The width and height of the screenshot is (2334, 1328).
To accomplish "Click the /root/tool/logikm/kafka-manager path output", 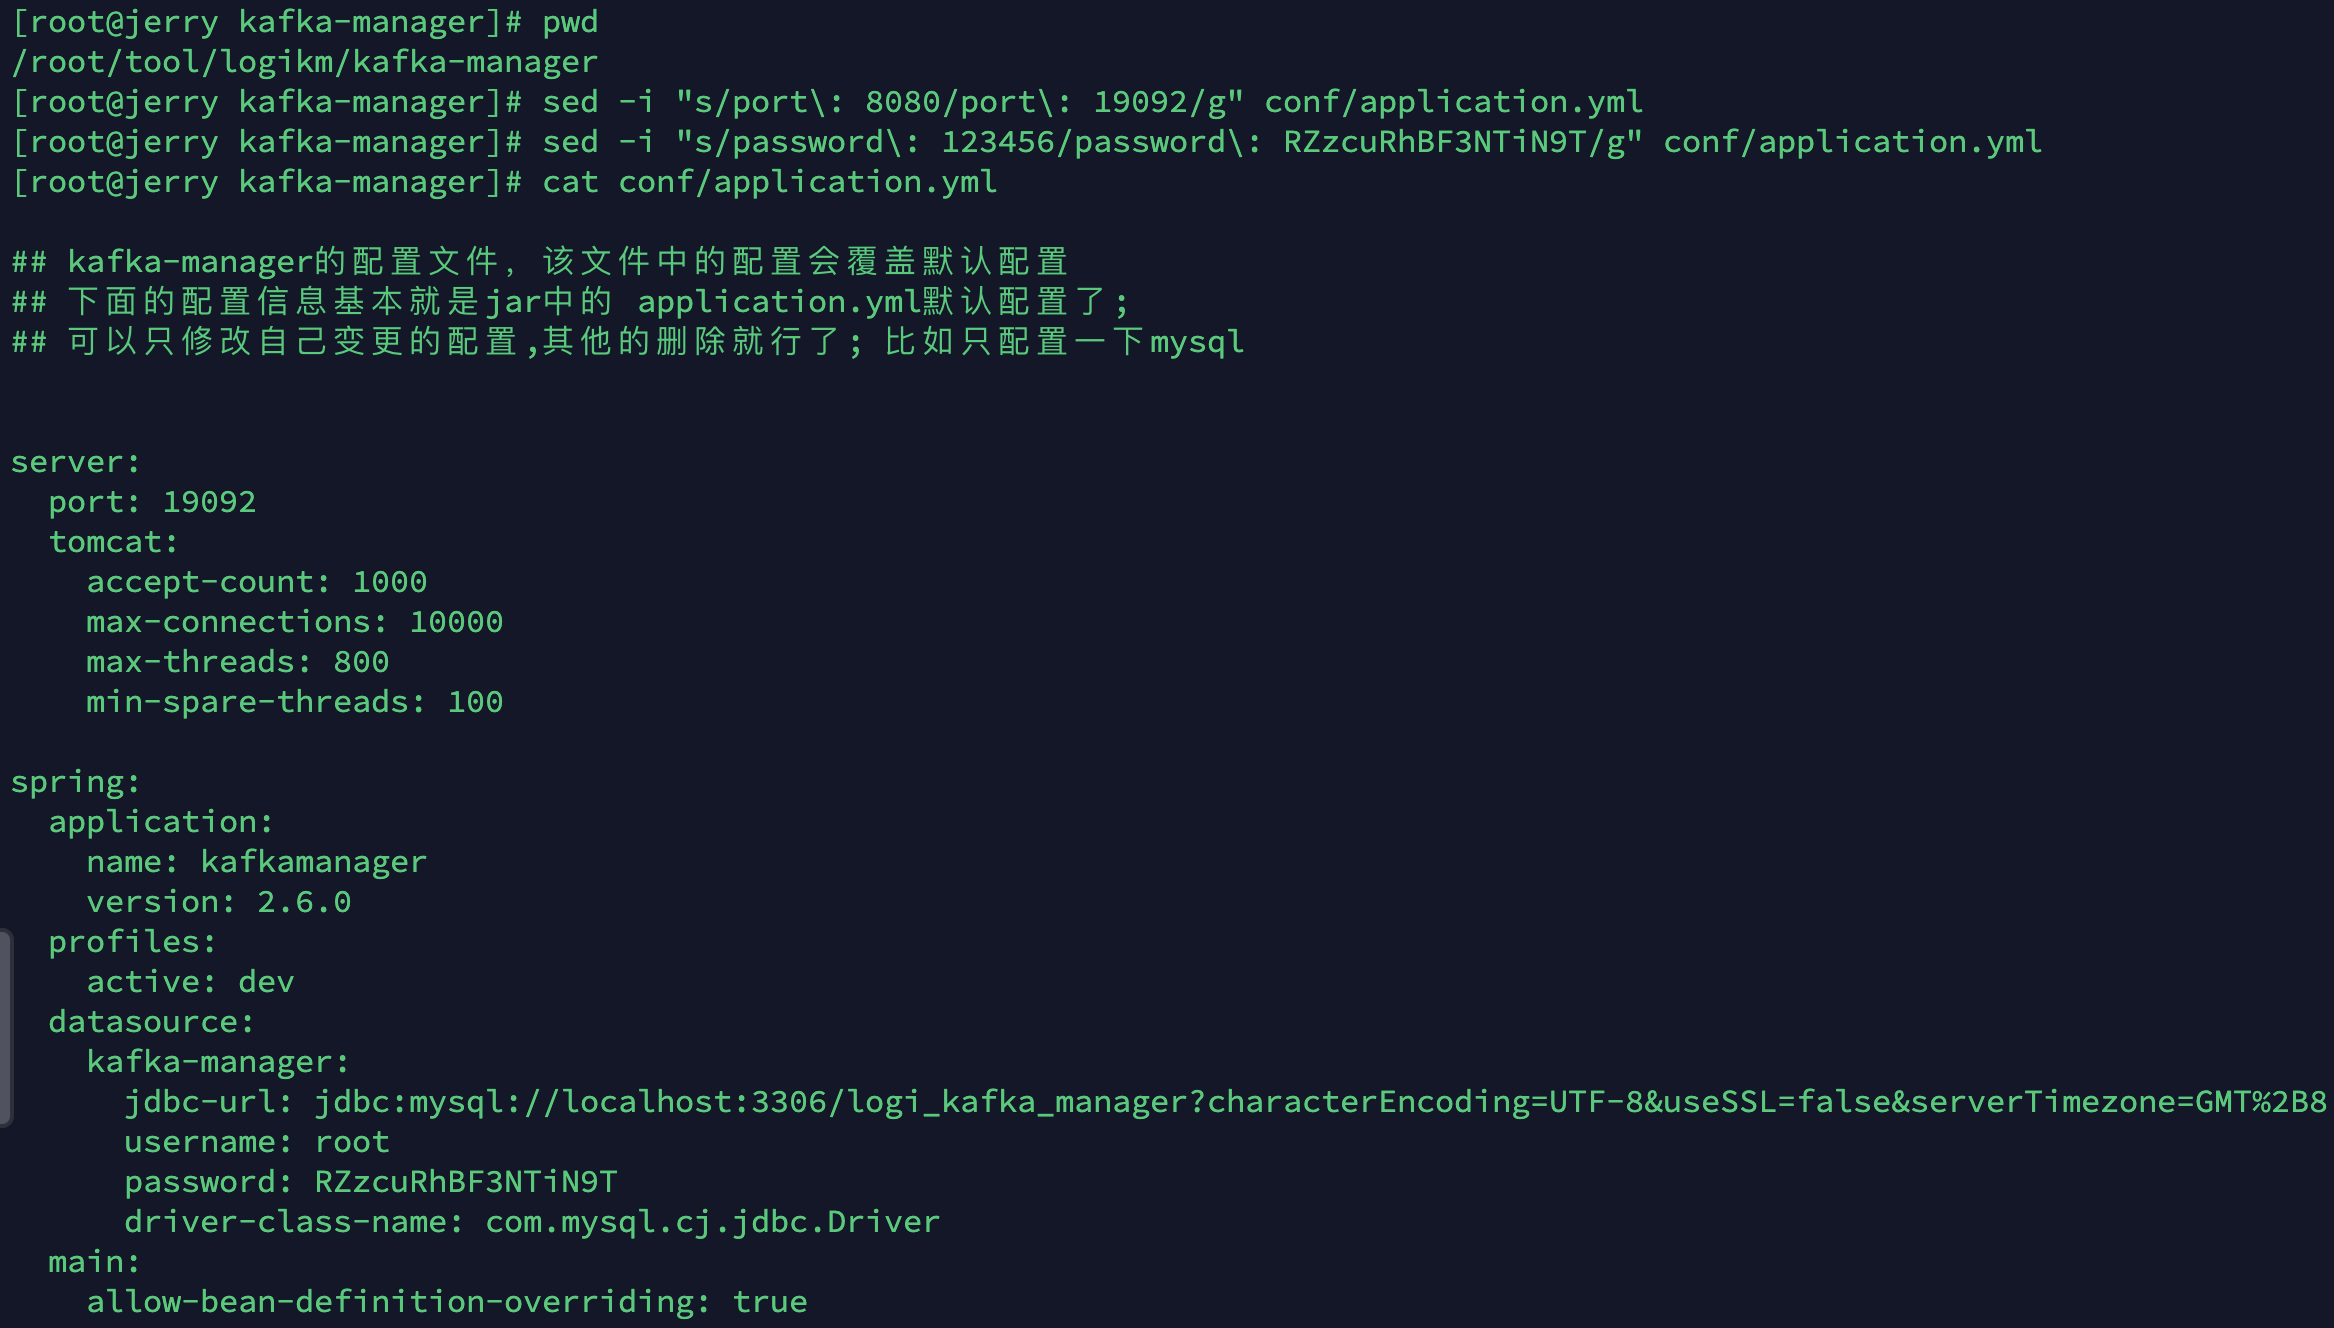I will point(304,62).
